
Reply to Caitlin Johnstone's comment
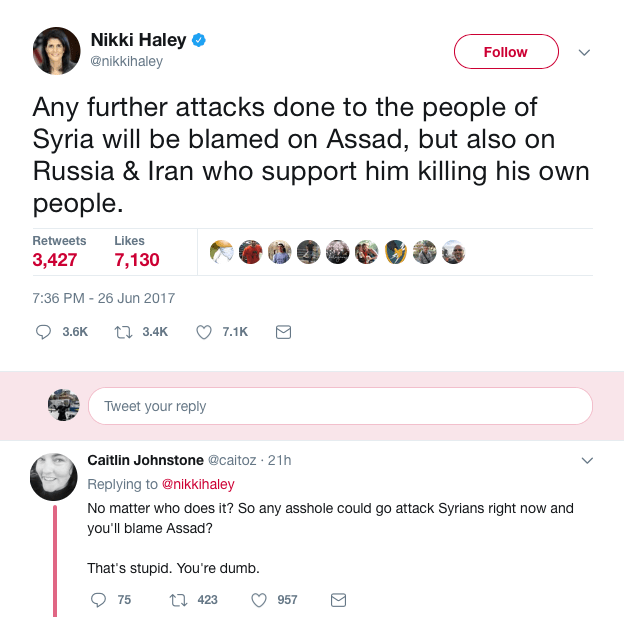tap(98, 600)
